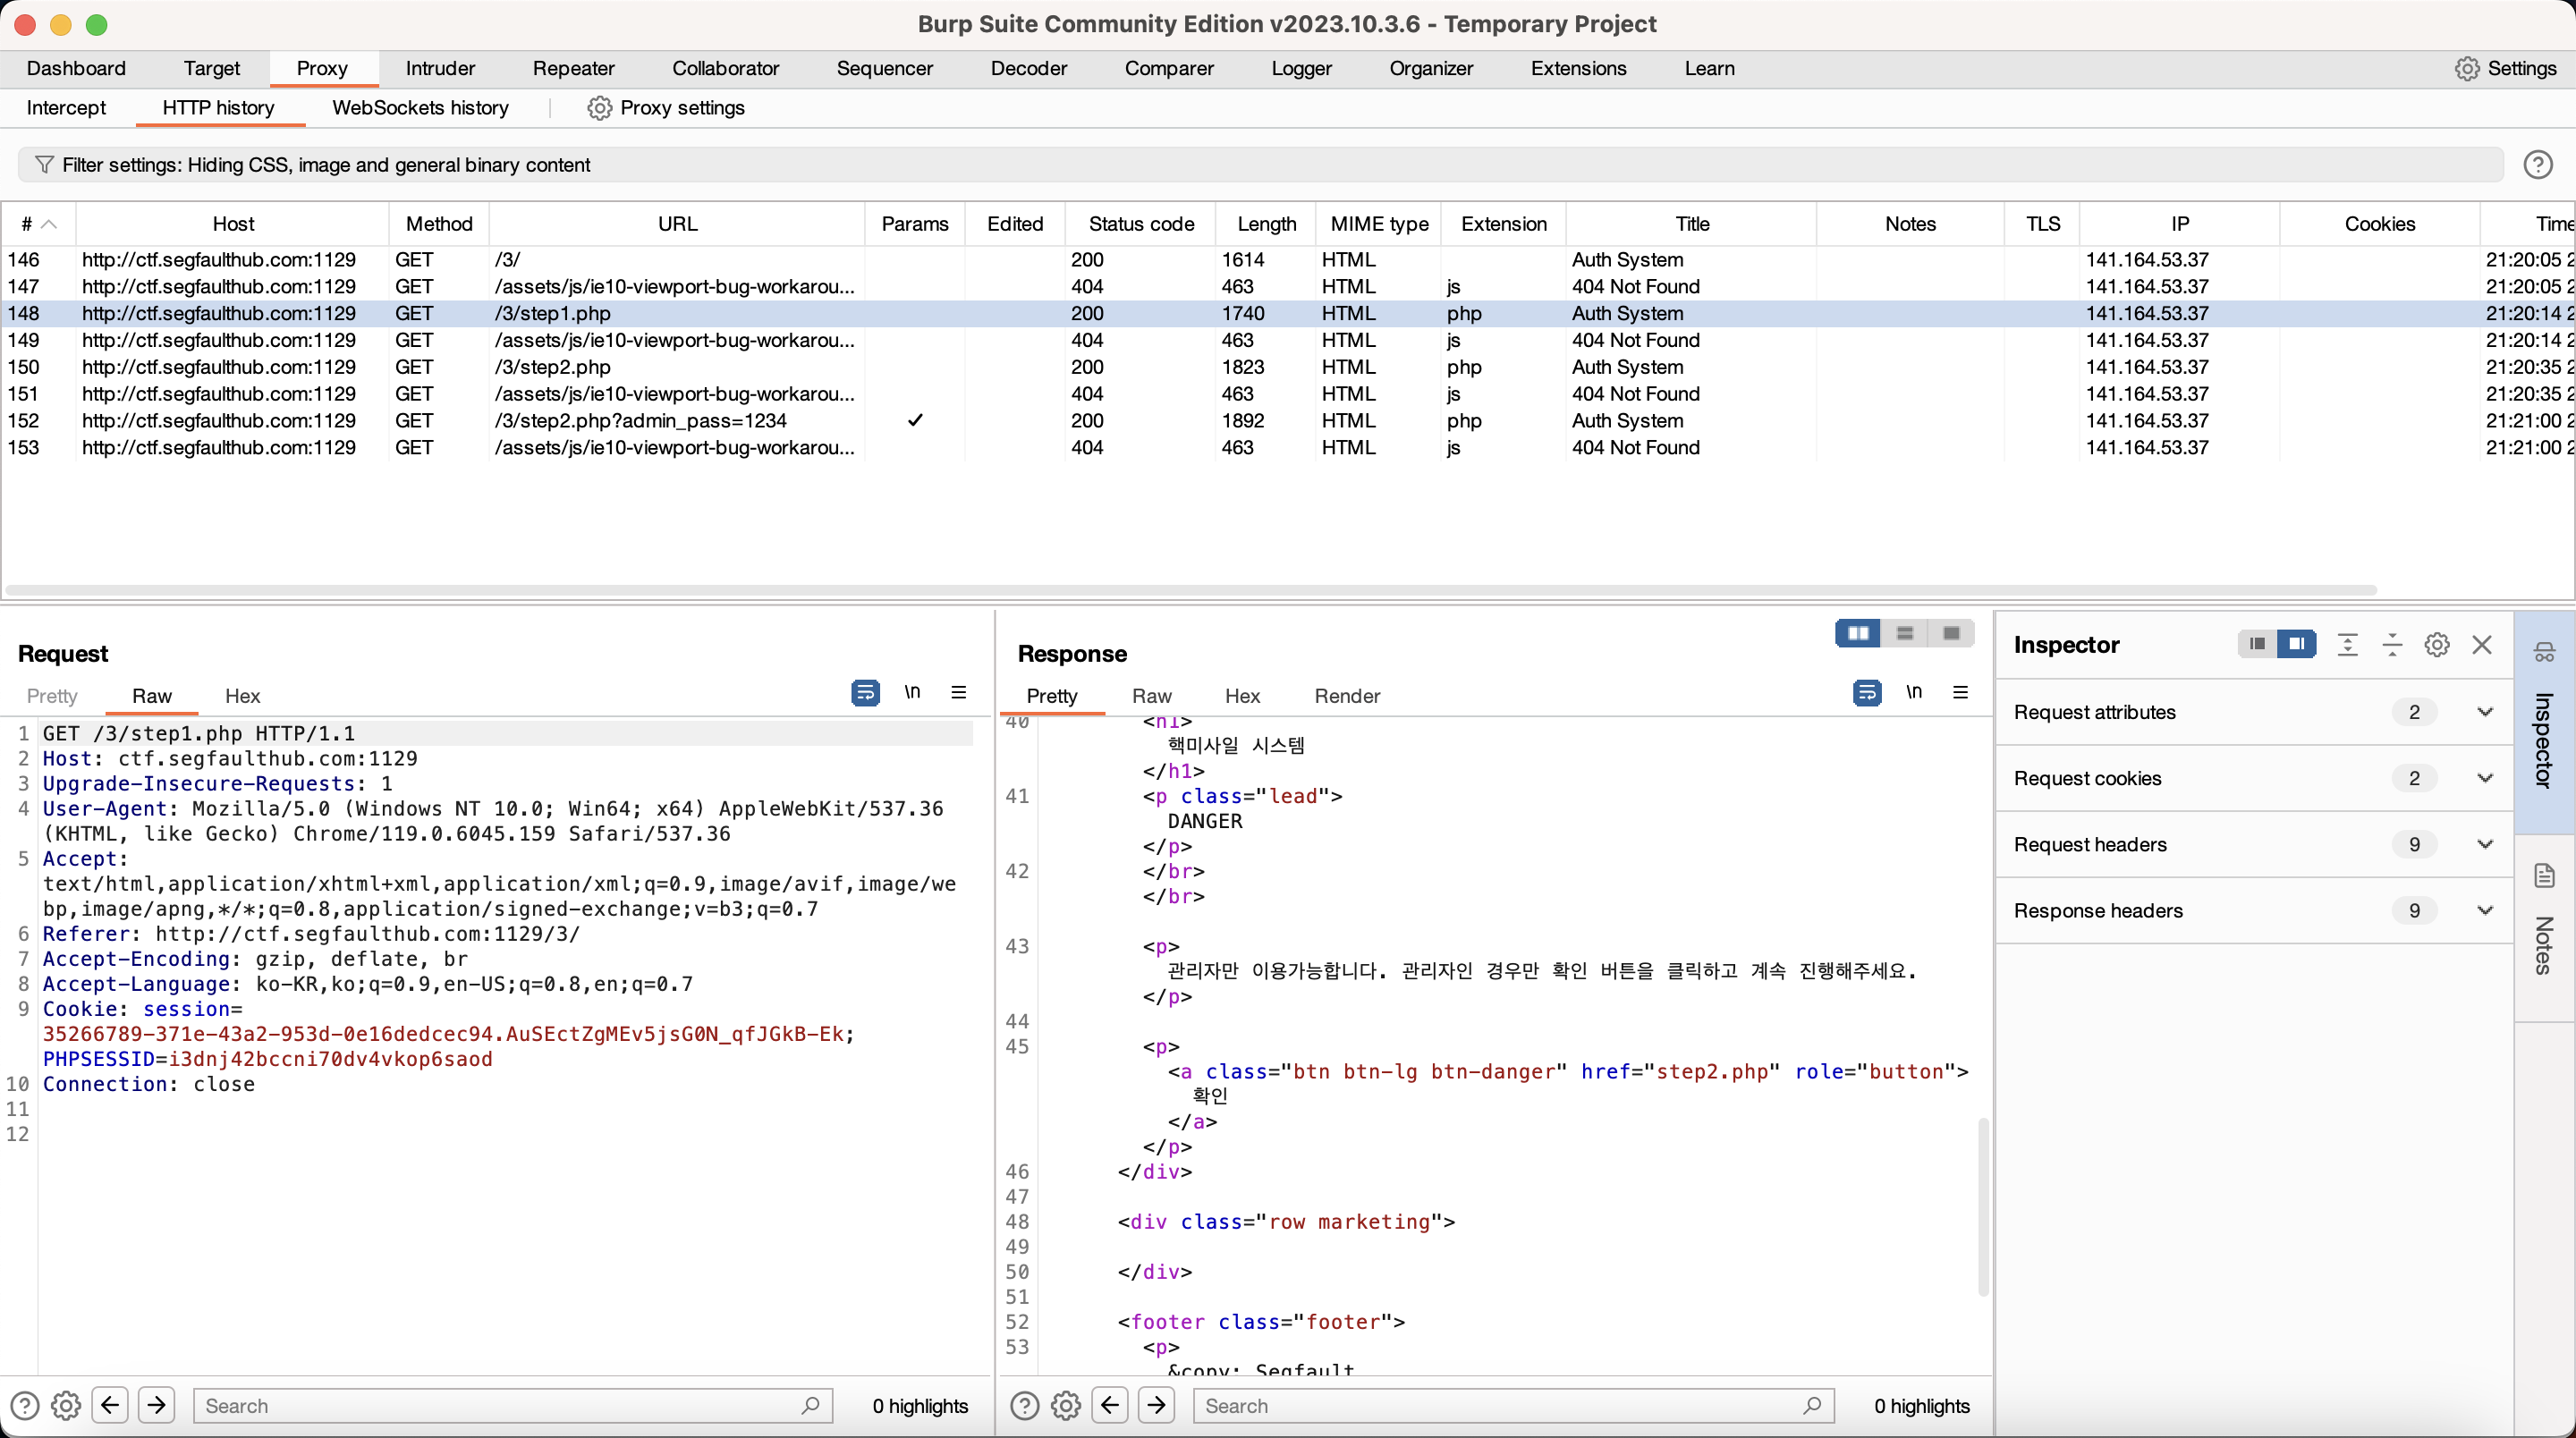The width and height of the screenshot is (2576, 1438).
Task: Click the filter settings bar
Action: (1260, 164)
